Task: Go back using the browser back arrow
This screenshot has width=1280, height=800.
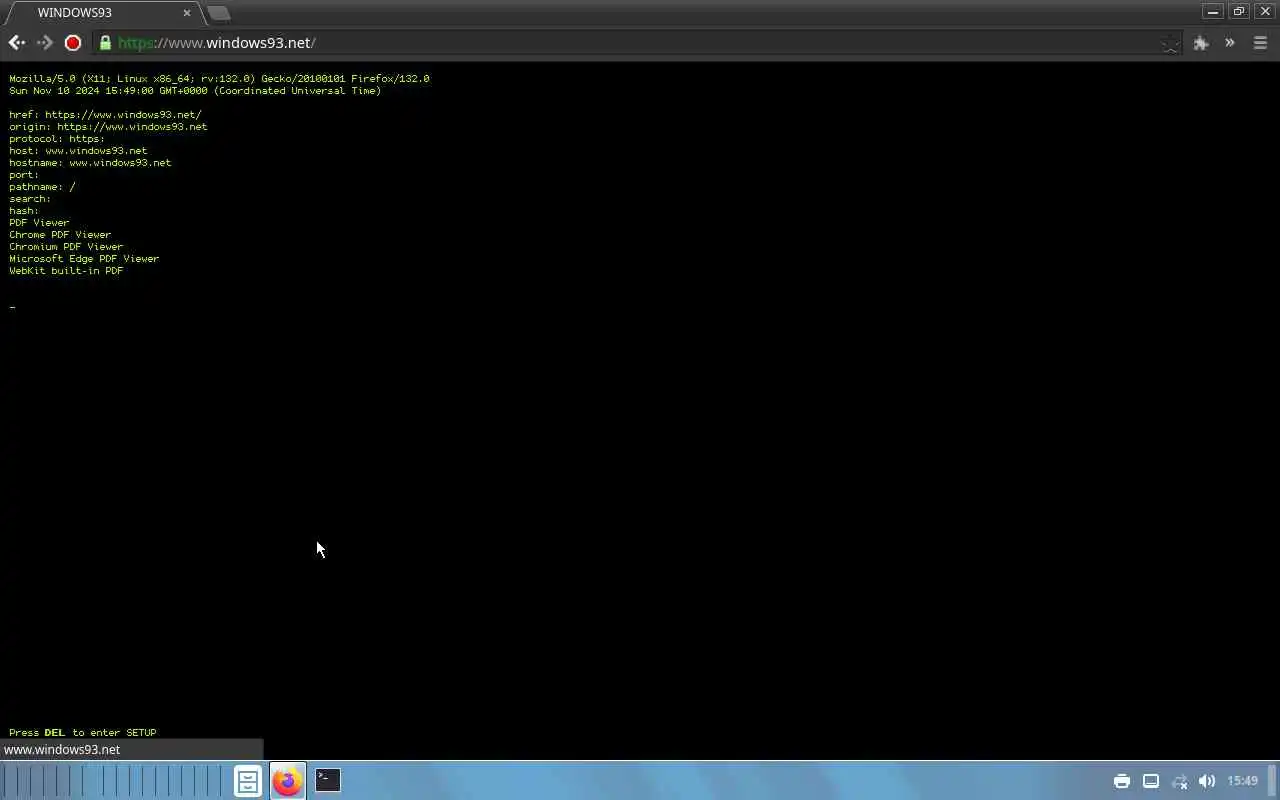Action: pos(16,43)
